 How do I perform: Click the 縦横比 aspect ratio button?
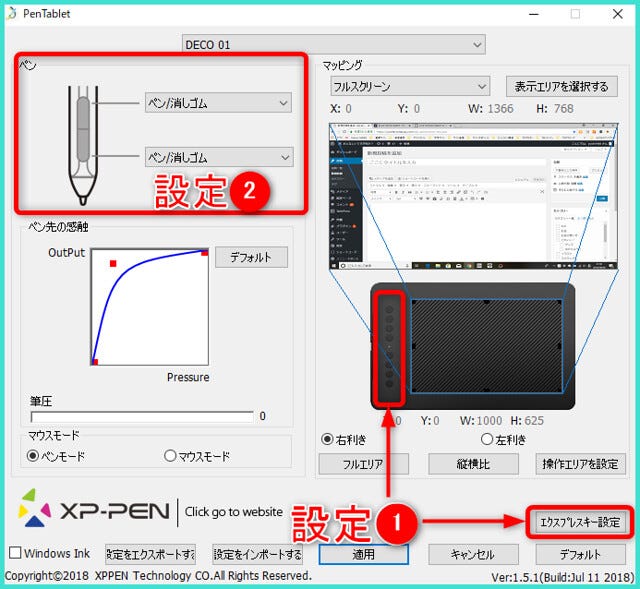[x=473, y=464]
